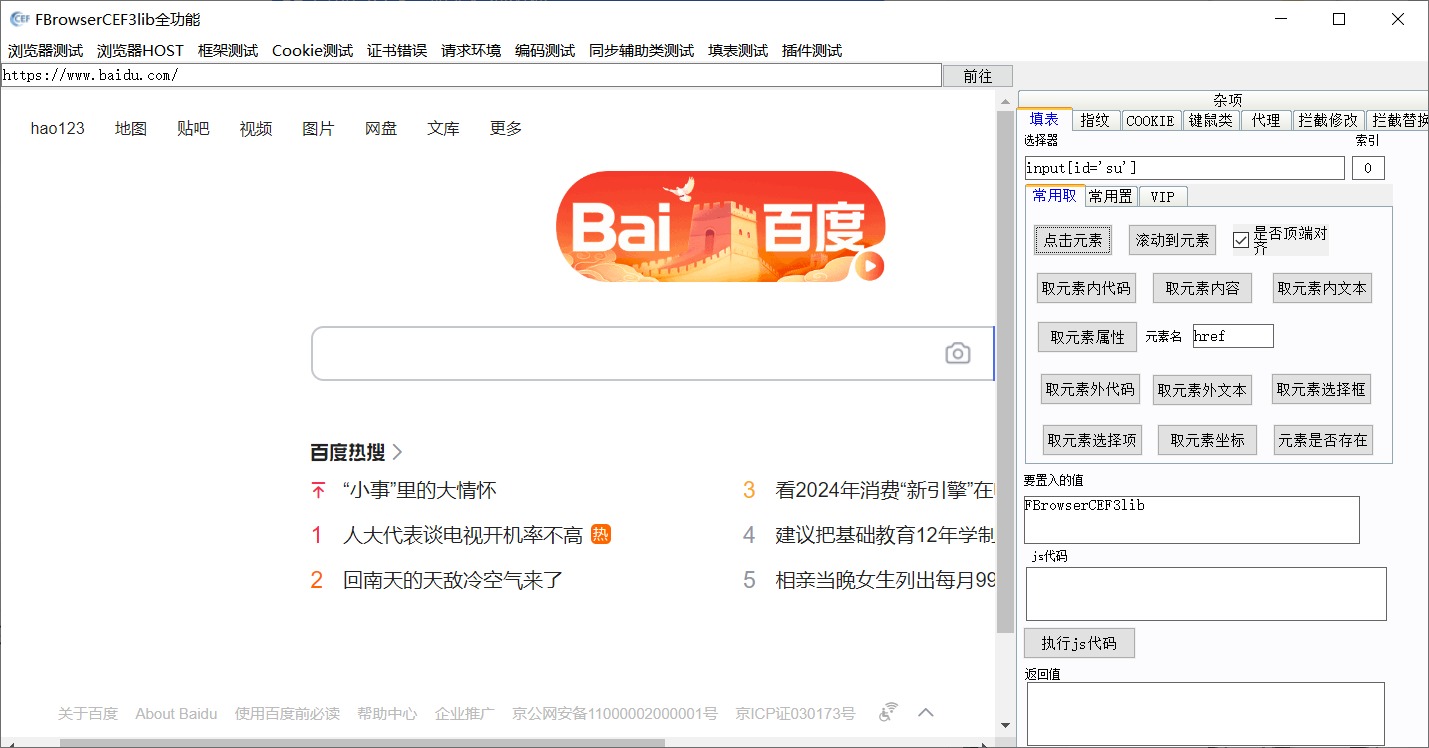This screenshot has height=748, width=1429.
Task: Open the 帮助中心 footer link
Action: click(x=387, y=713)
